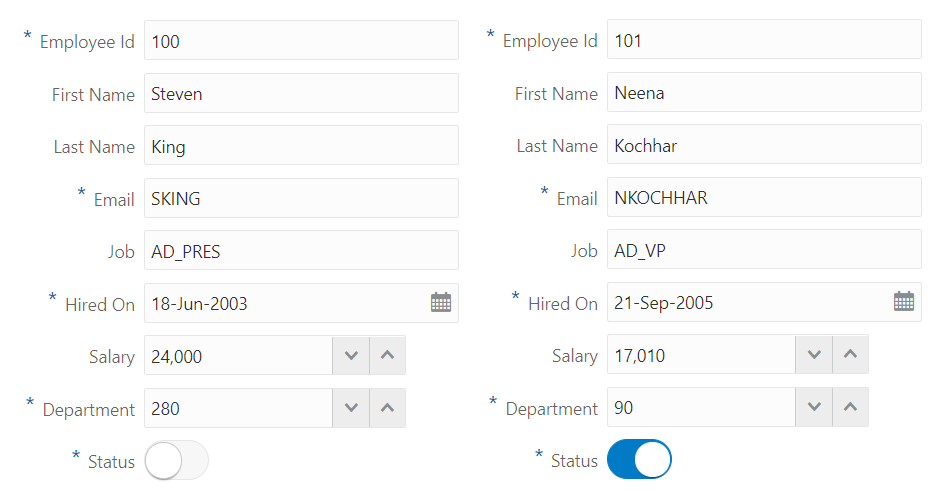Disable the Status switch for employee 101
The image size is (939, 494).
coord(640,460)
